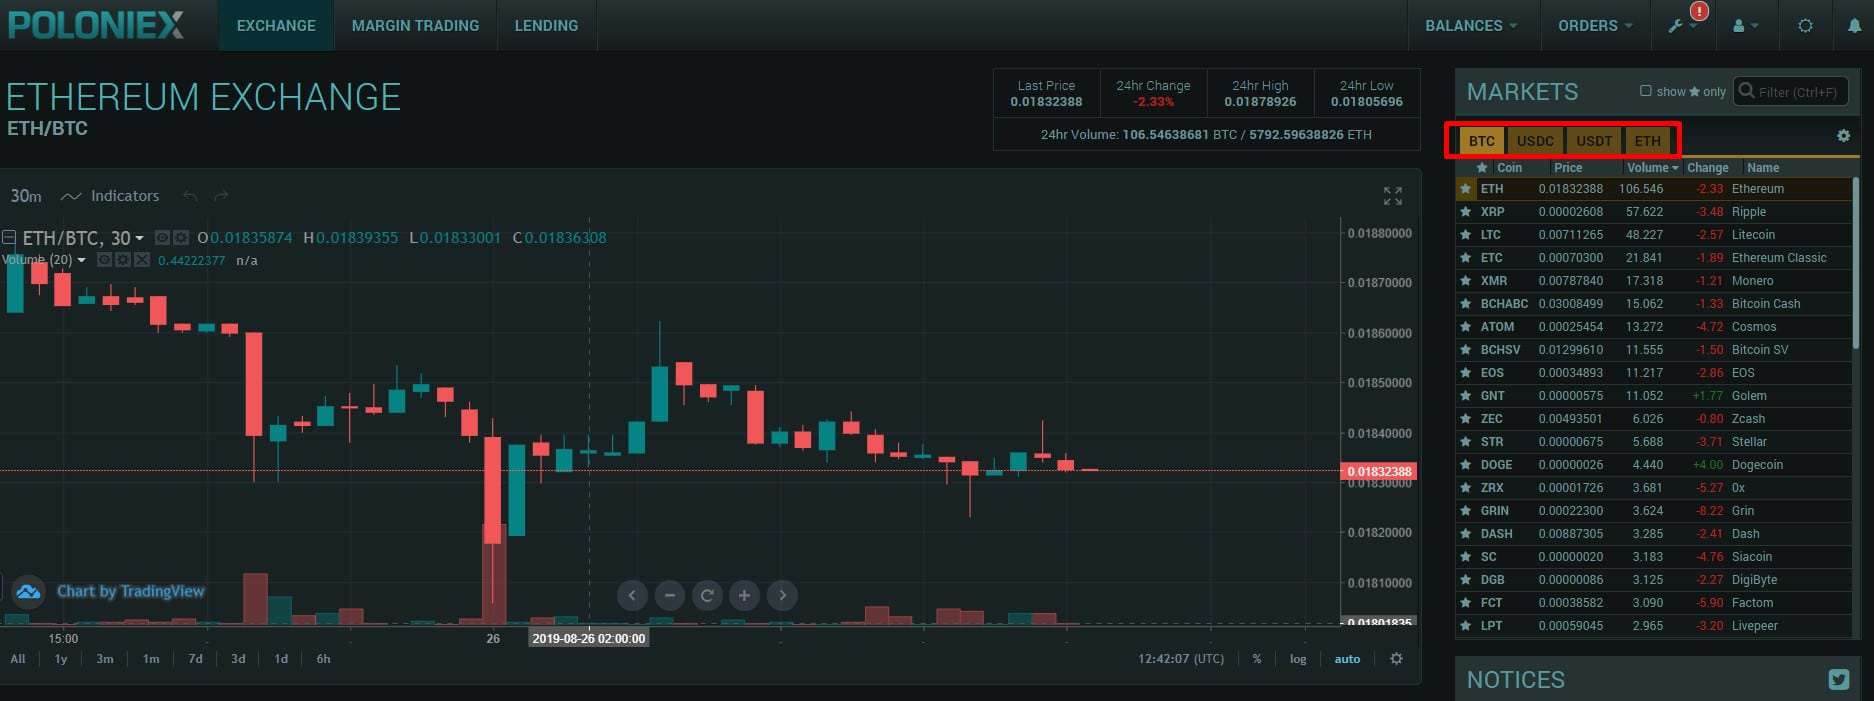Click the chart reset button
This screenshot has width=1874, height=701.
pos(707,596)
